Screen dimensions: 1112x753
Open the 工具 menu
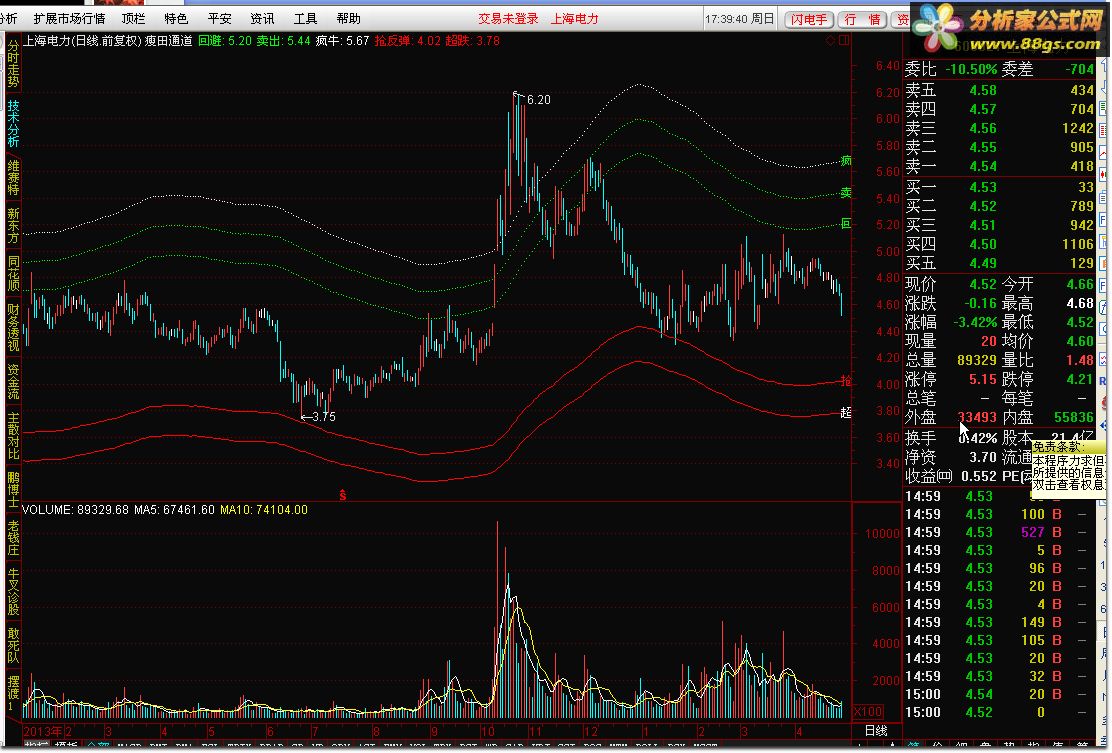(x=306, y=18)
